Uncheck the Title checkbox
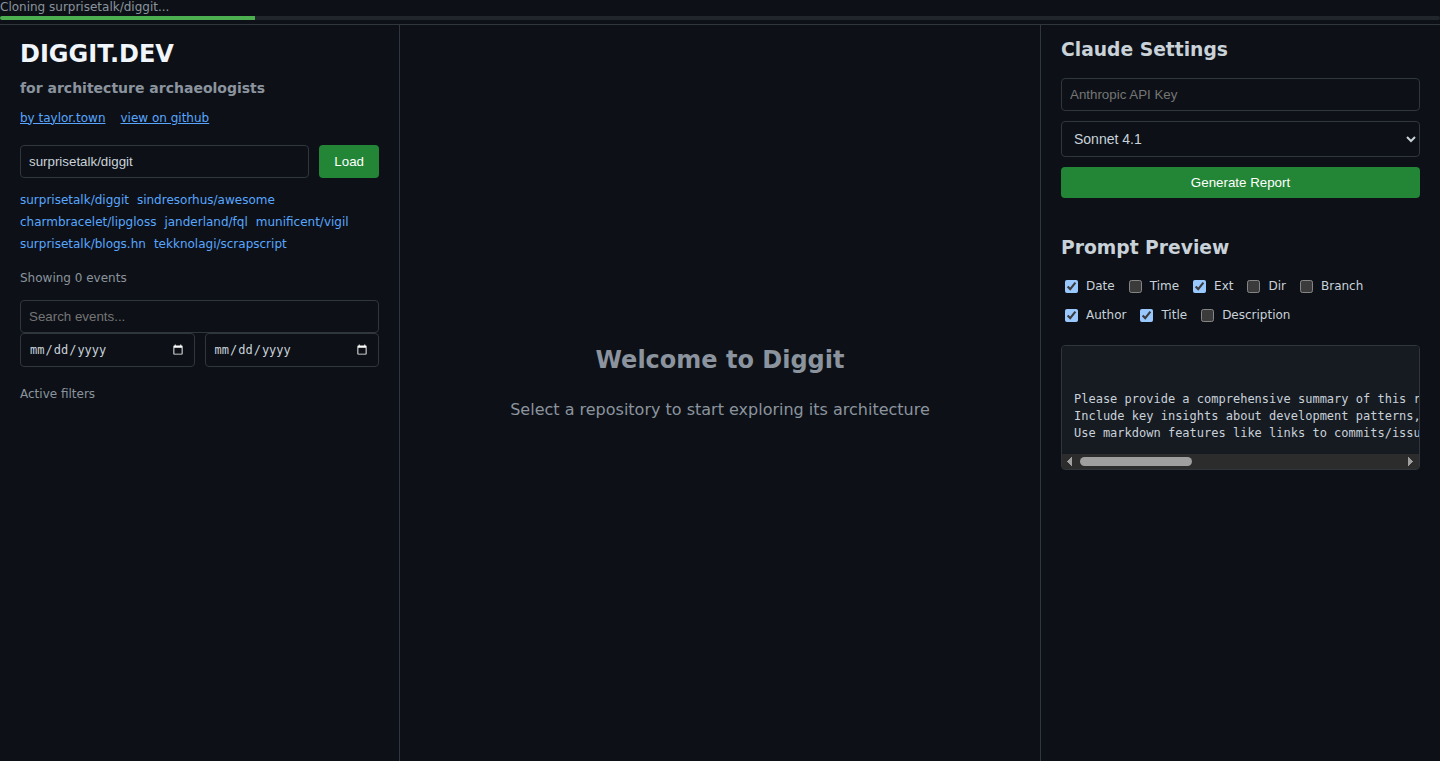The image size is (1440, 761). (1147, 315)
